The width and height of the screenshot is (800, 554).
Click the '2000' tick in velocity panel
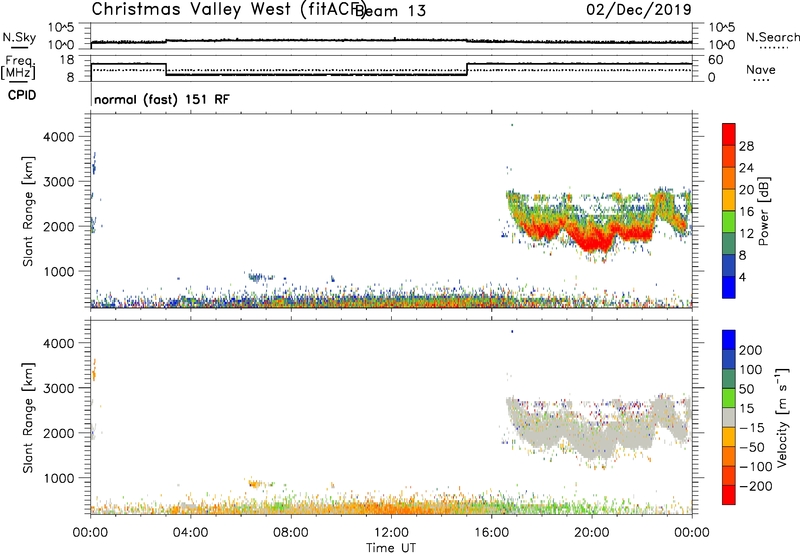[58, 433]
